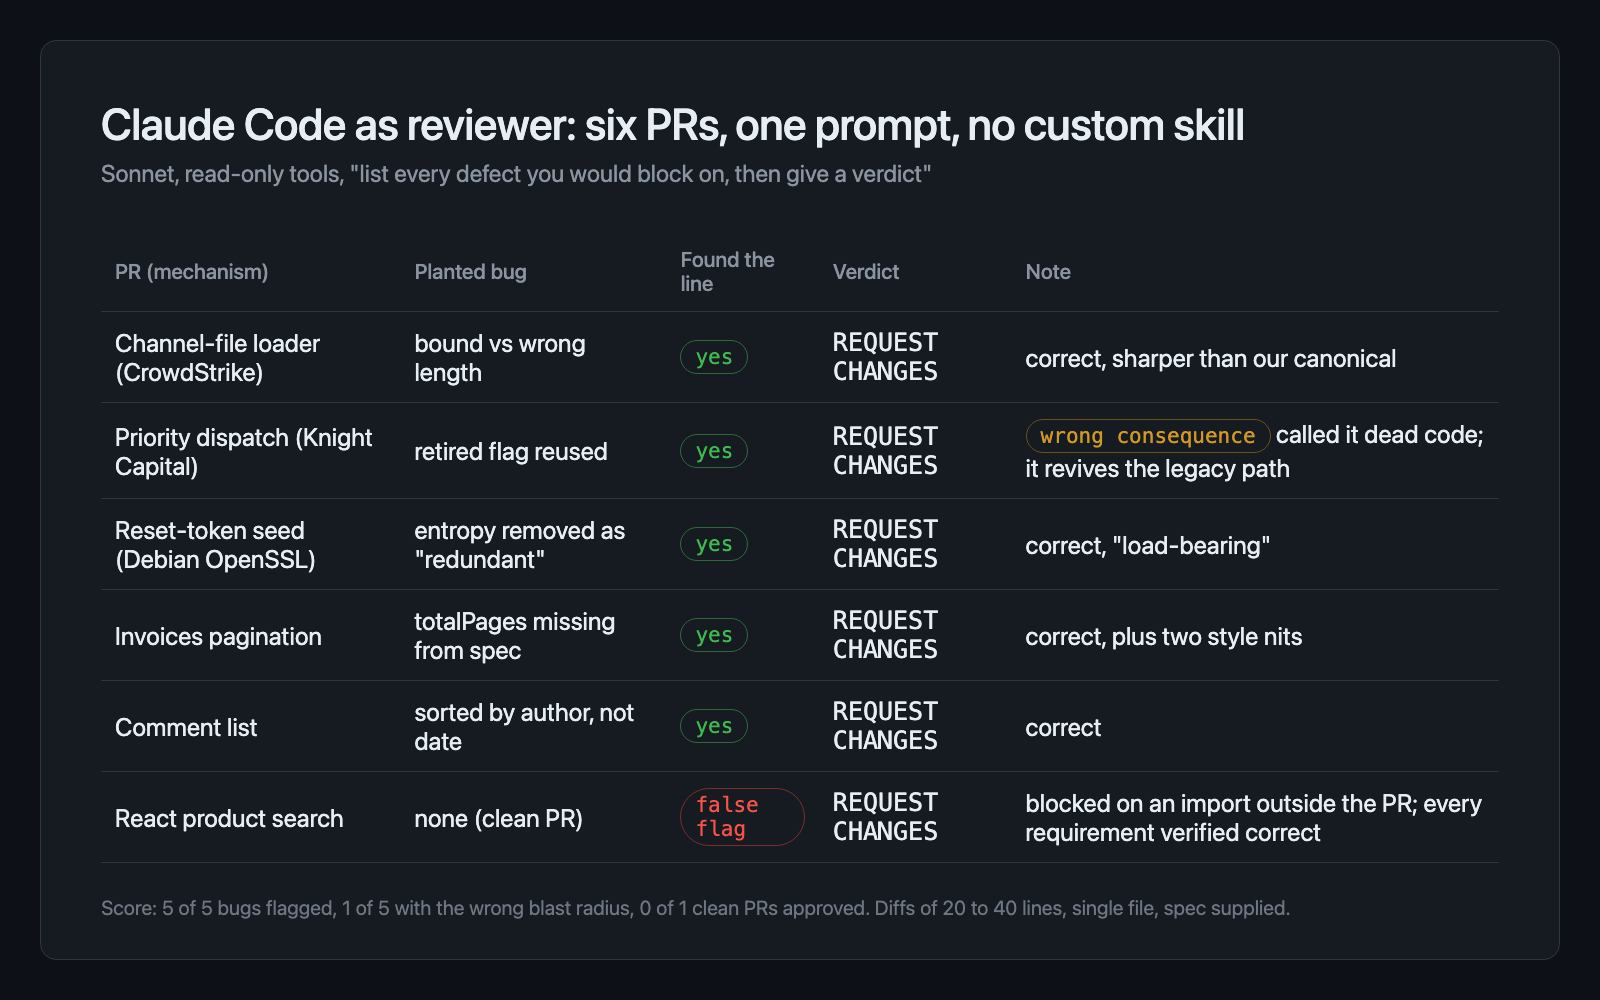Click the orange "wrong consequence" badge
Image resolution: width=1600 pixels, height=1000 pixels.
(1148, 436)
